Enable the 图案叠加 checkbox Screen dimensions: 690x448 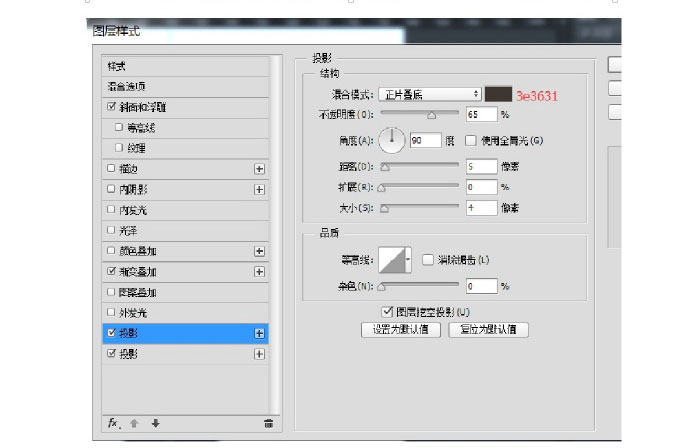[x=111, y=292]
